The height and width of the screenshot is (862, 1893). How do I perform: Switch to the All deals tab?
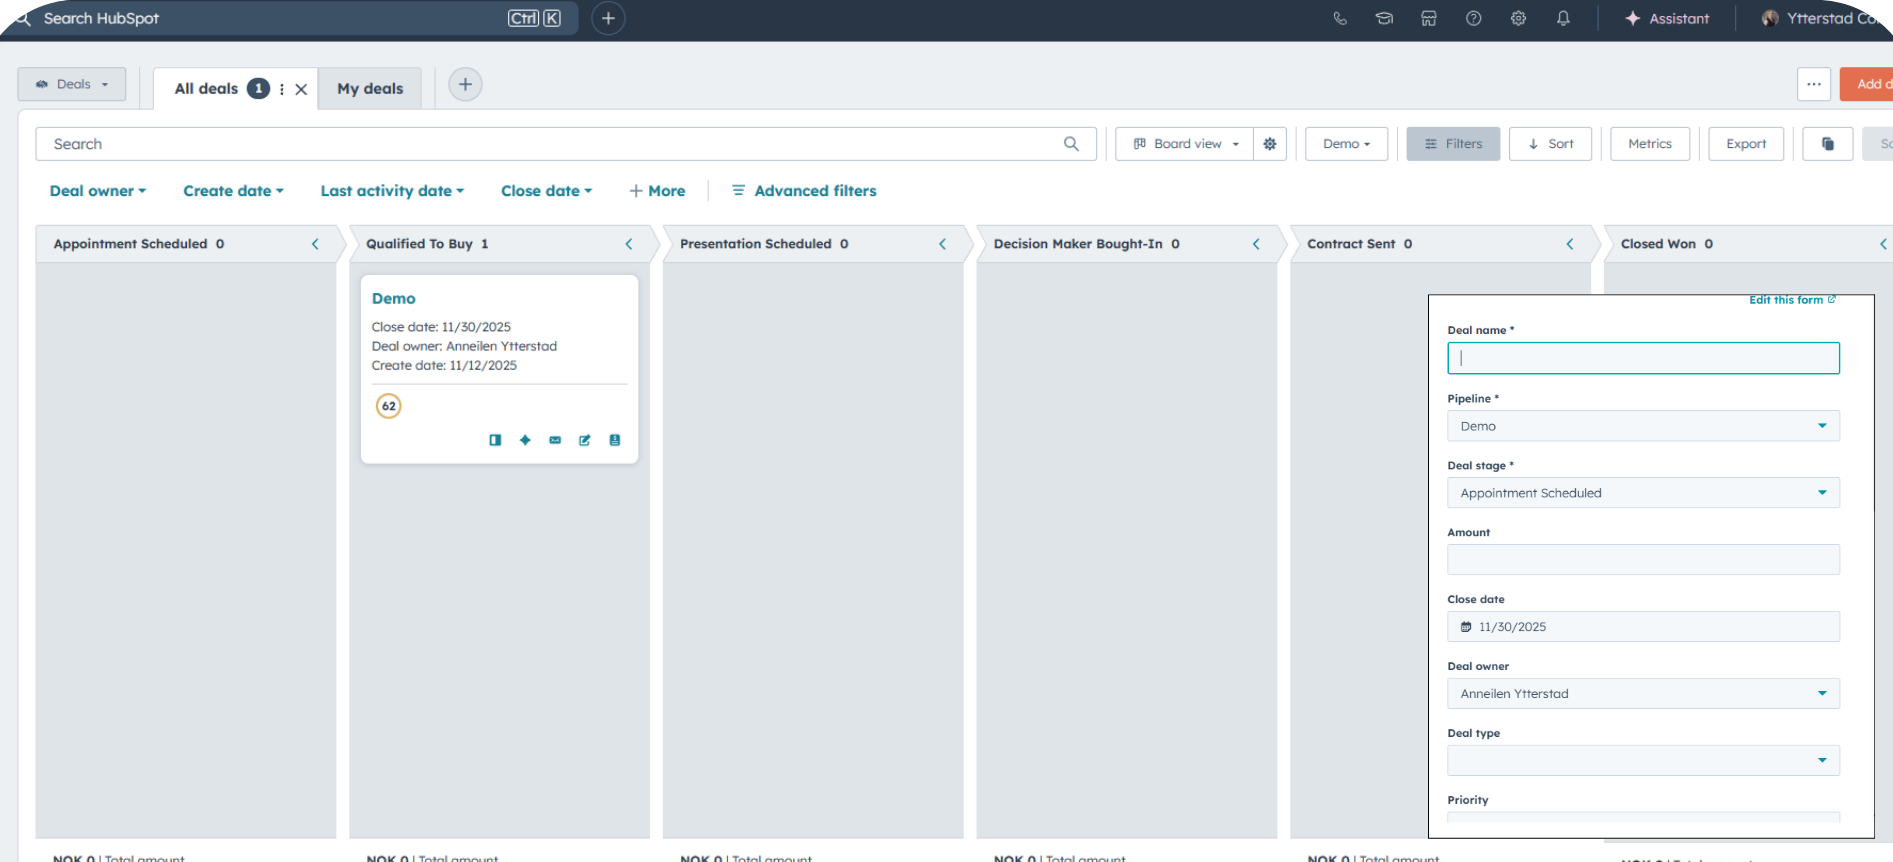206,88
